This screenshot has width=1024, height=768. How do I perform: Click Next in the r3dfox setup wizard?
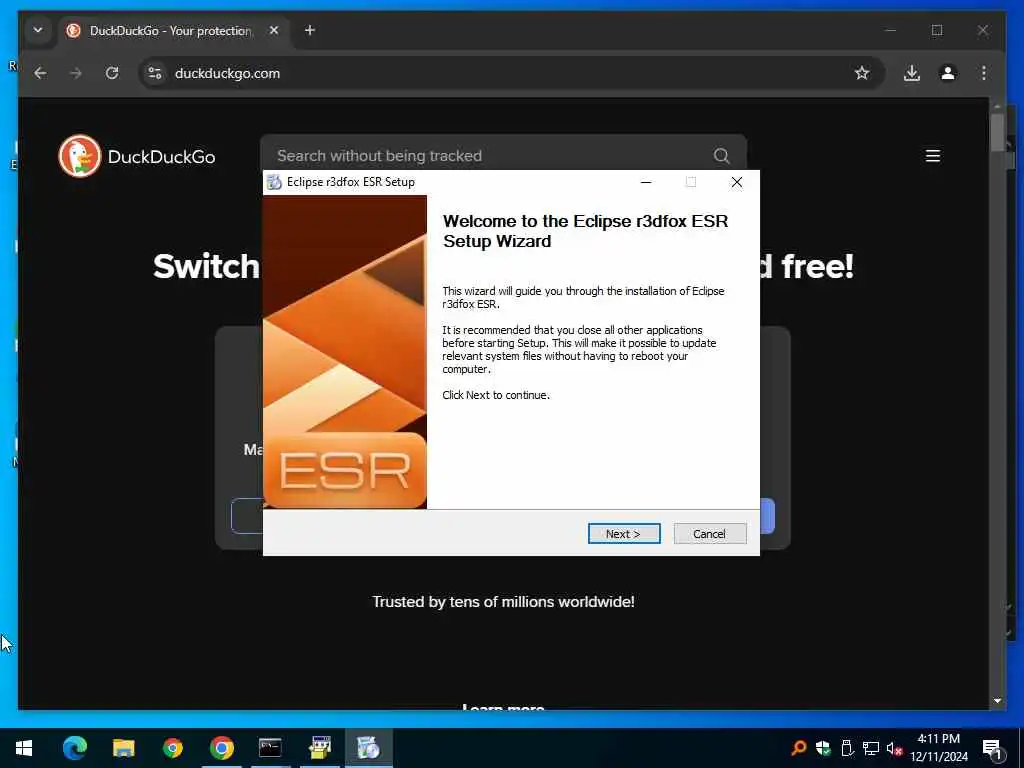(624, 534)
